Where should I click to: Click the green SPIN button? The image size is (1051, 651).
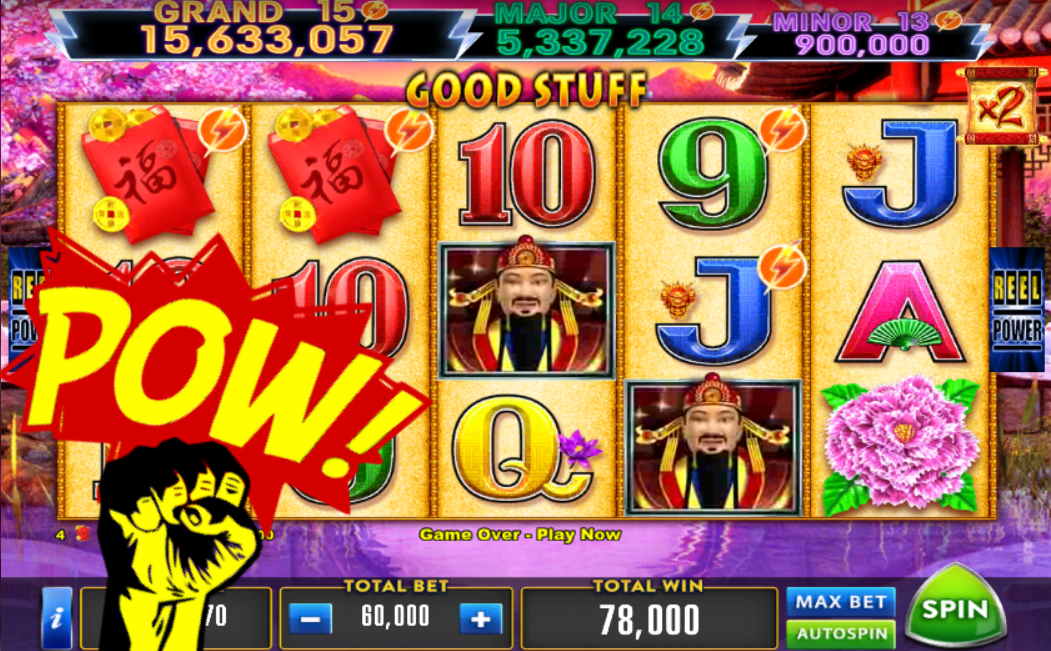(956, 608)
